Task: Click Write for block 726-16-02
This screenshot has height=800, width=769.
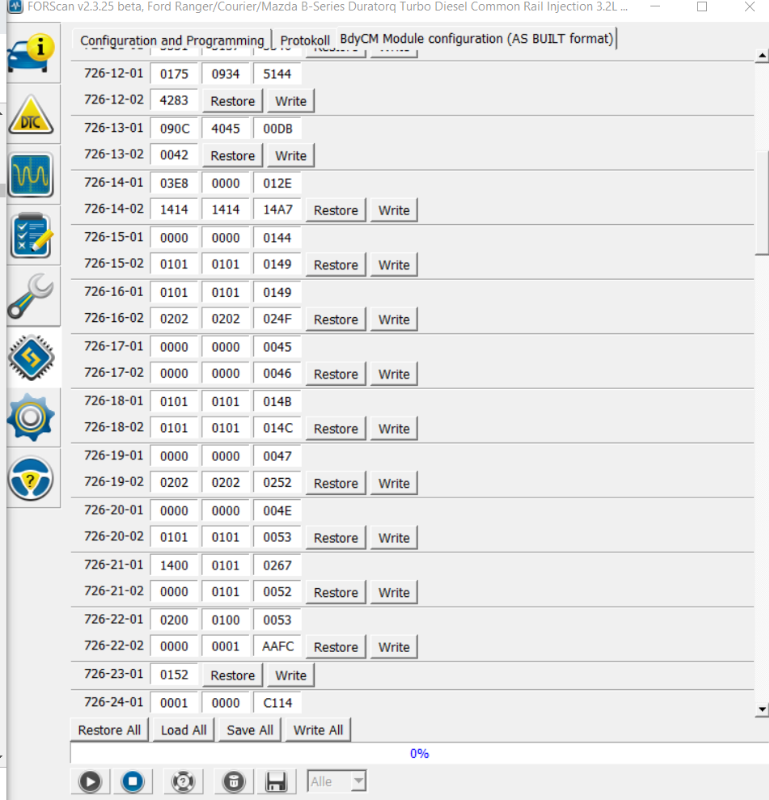Action: (394, 319)
